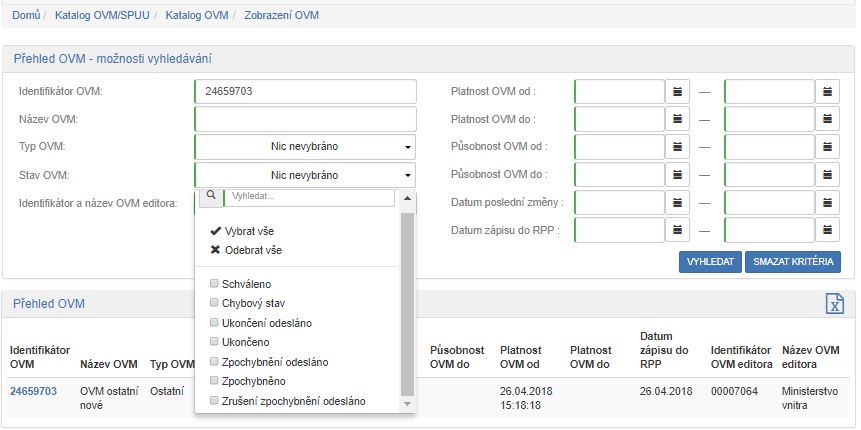Tick the Chybový stav checkbox
Screen dimensions: 861x430
[214, 303]
